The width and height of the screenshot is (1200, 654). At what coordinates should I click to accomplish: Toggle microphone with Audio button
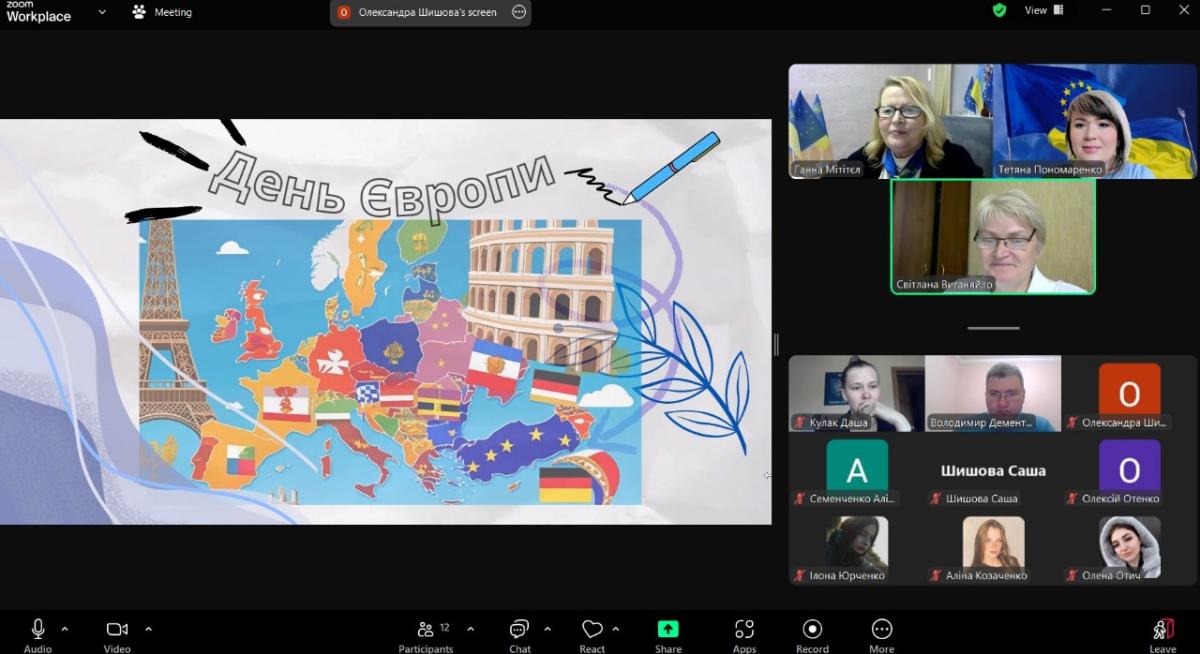click(x=38, y=630)
